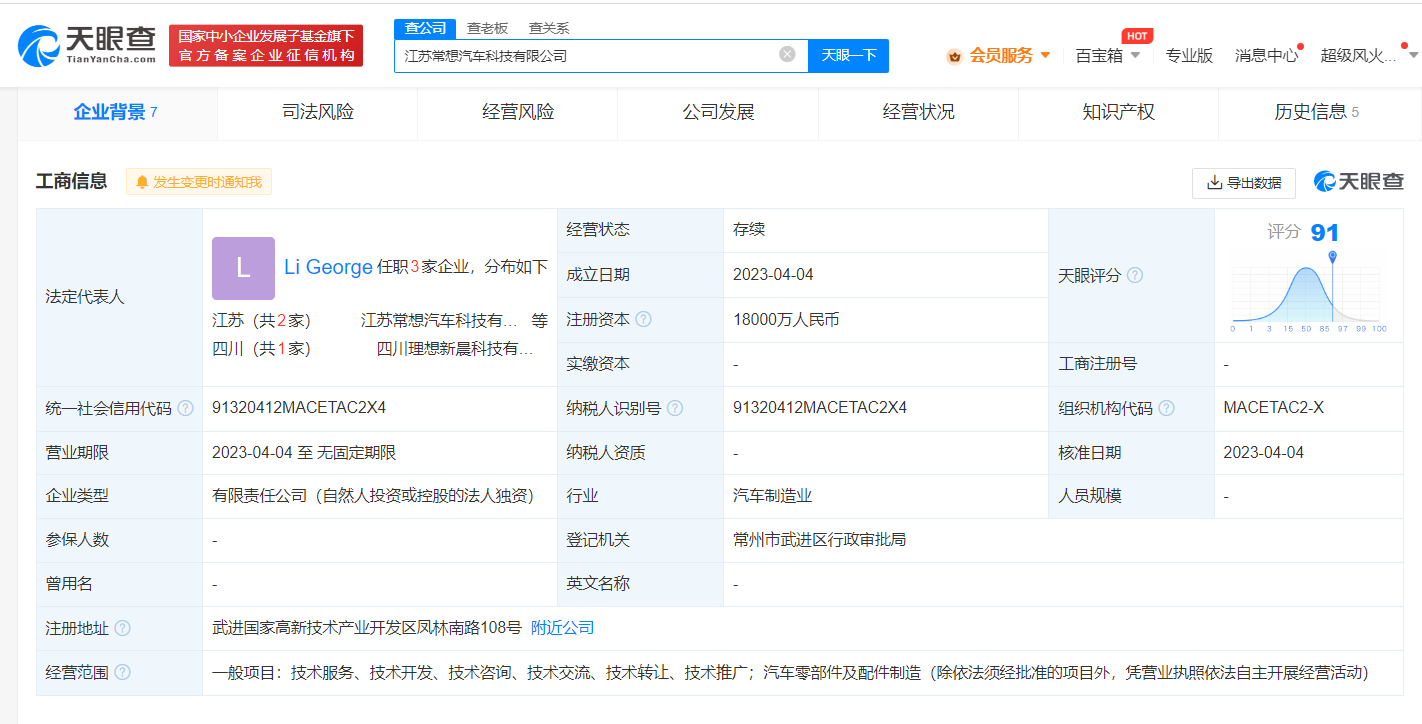Open the 专业版 link
The image size is (1422, 724).
pos(1188,55)
